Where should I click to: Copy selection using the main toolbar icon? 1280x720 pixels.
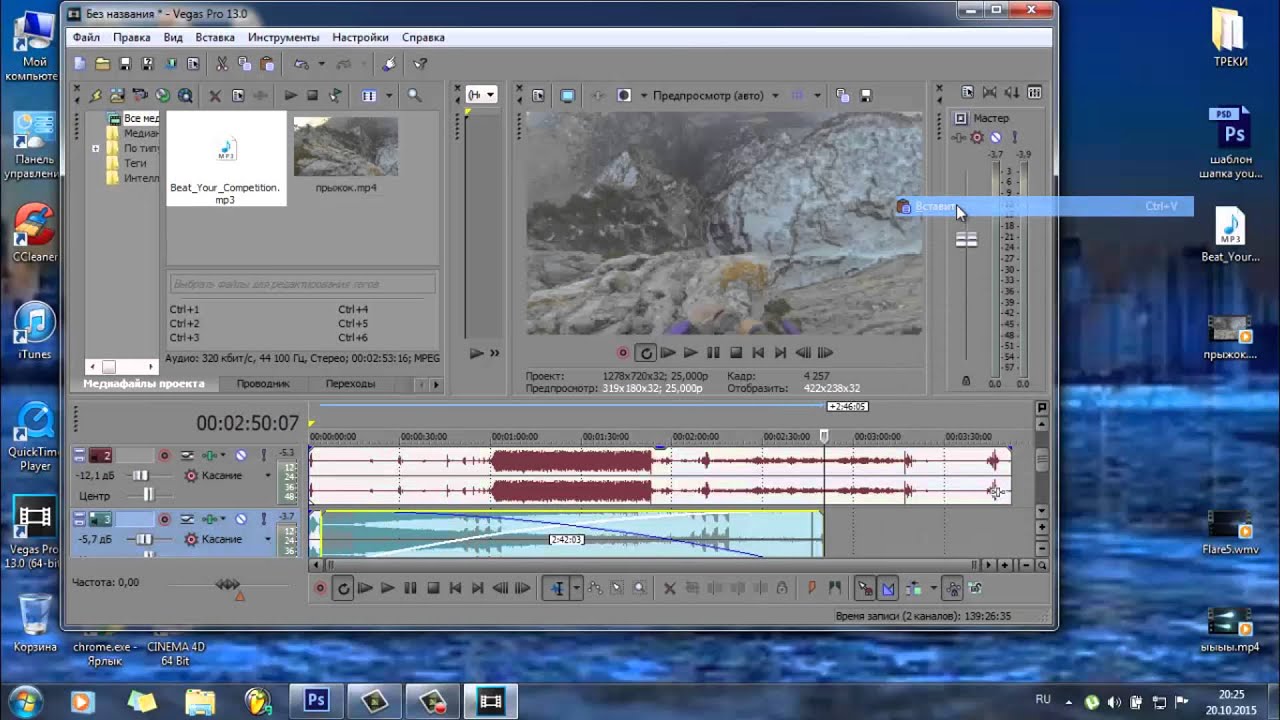tap(244, 64)
